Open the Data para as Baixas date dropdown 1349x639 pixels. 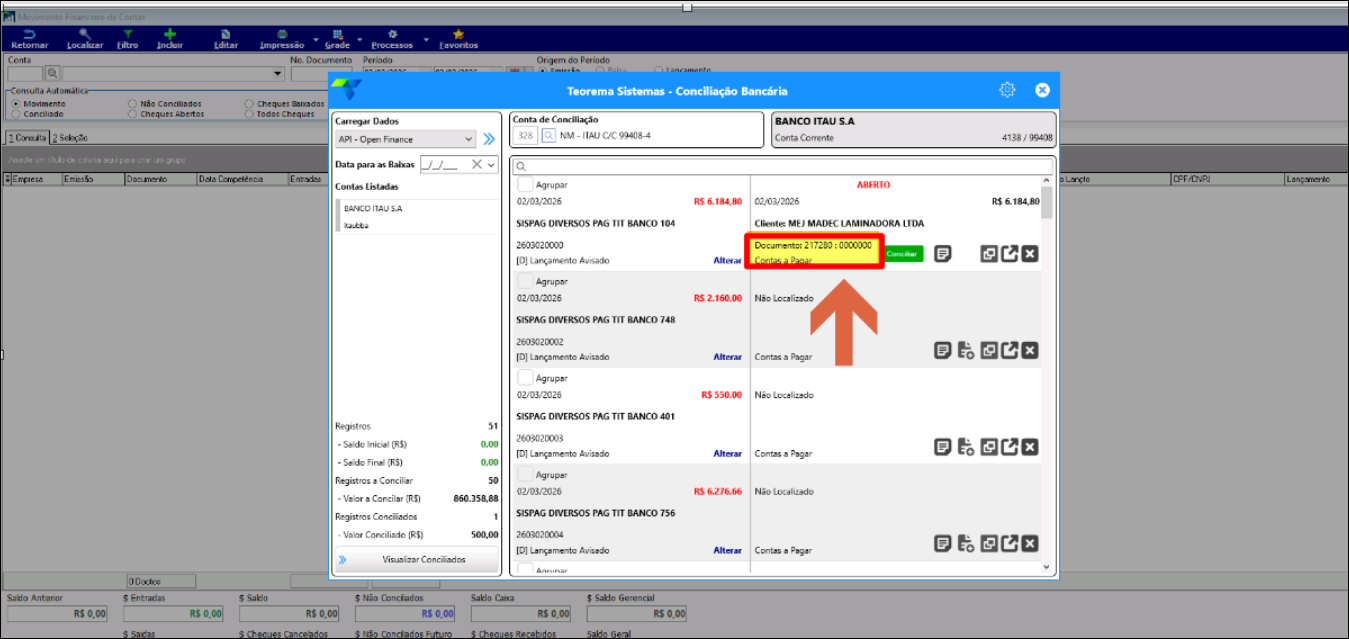click(490, 165)
